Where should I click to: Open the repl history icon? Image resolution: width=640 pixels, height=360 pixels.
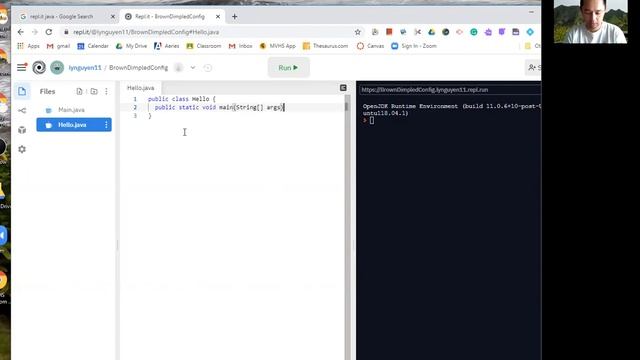pyautogui.click(x=208, y=68)
